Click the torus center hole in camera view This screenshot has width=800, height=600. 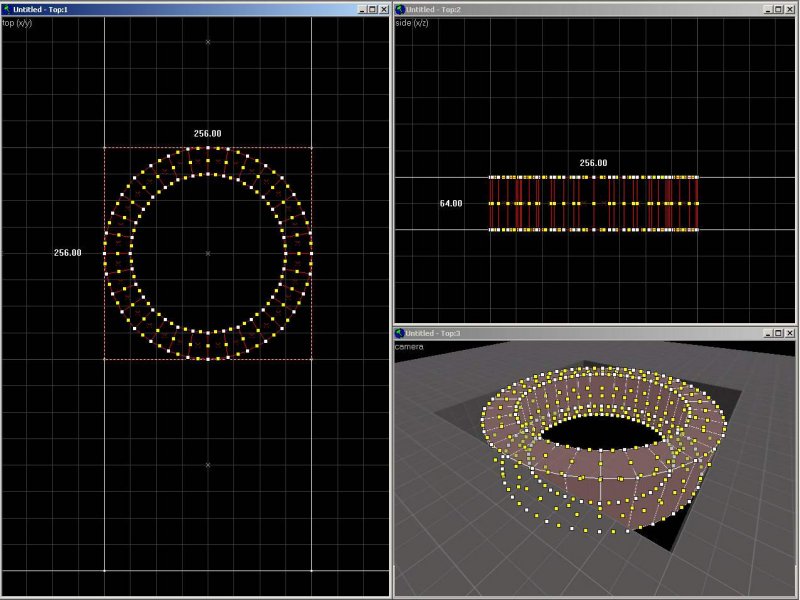[600, 430]
